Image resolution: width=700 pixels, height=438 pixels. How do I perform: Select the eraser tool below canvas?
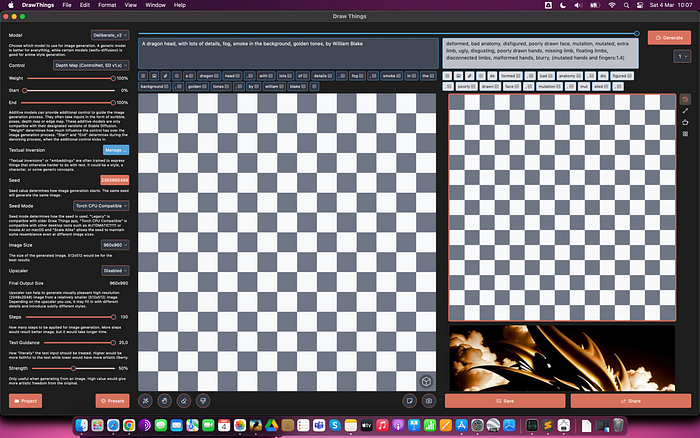(x=183, y=401)
